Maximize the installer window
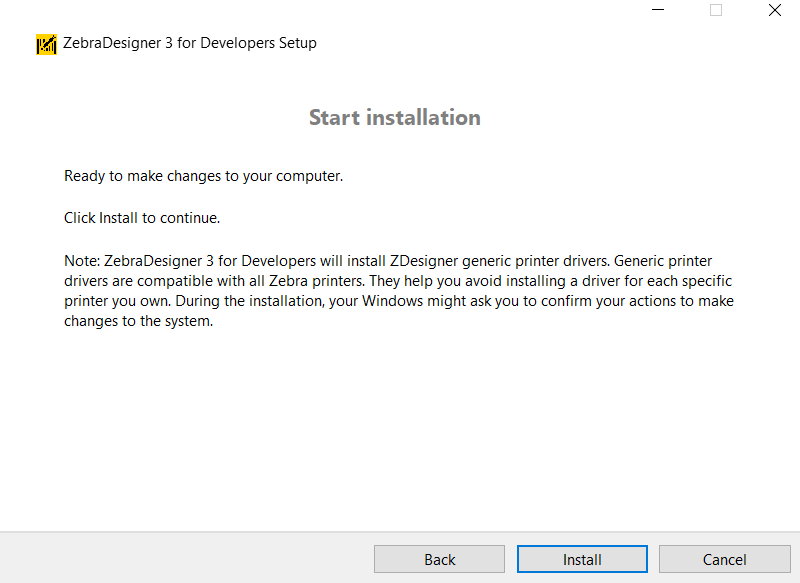 (x=715, y=10)
